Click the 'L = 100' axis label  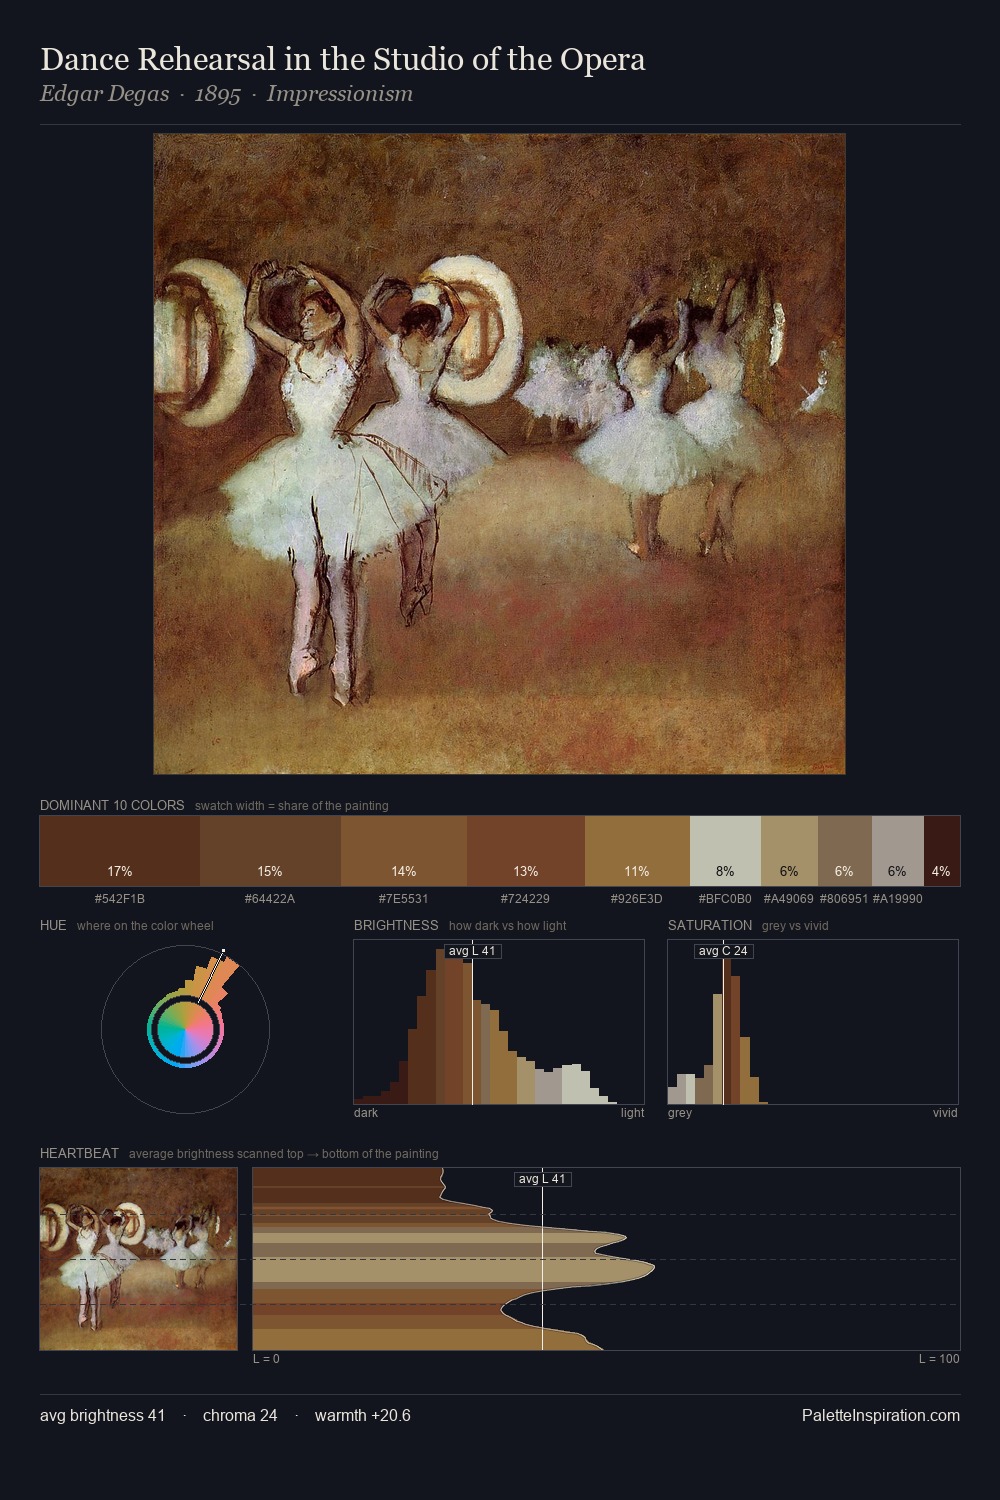click(x=939, y=1359)
